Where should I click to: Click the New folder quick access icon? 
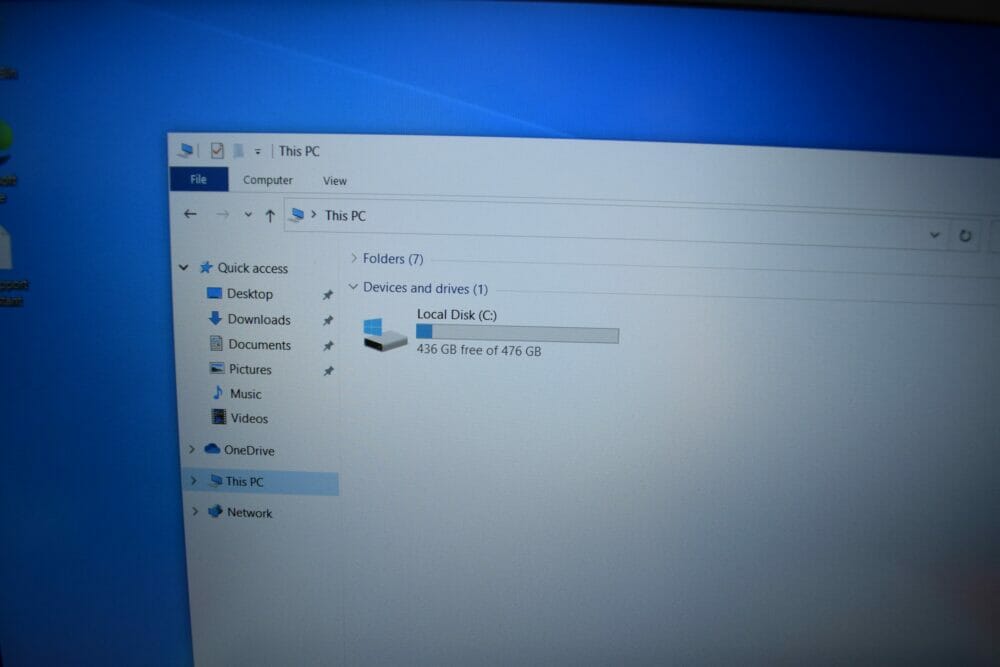point(238,151)
